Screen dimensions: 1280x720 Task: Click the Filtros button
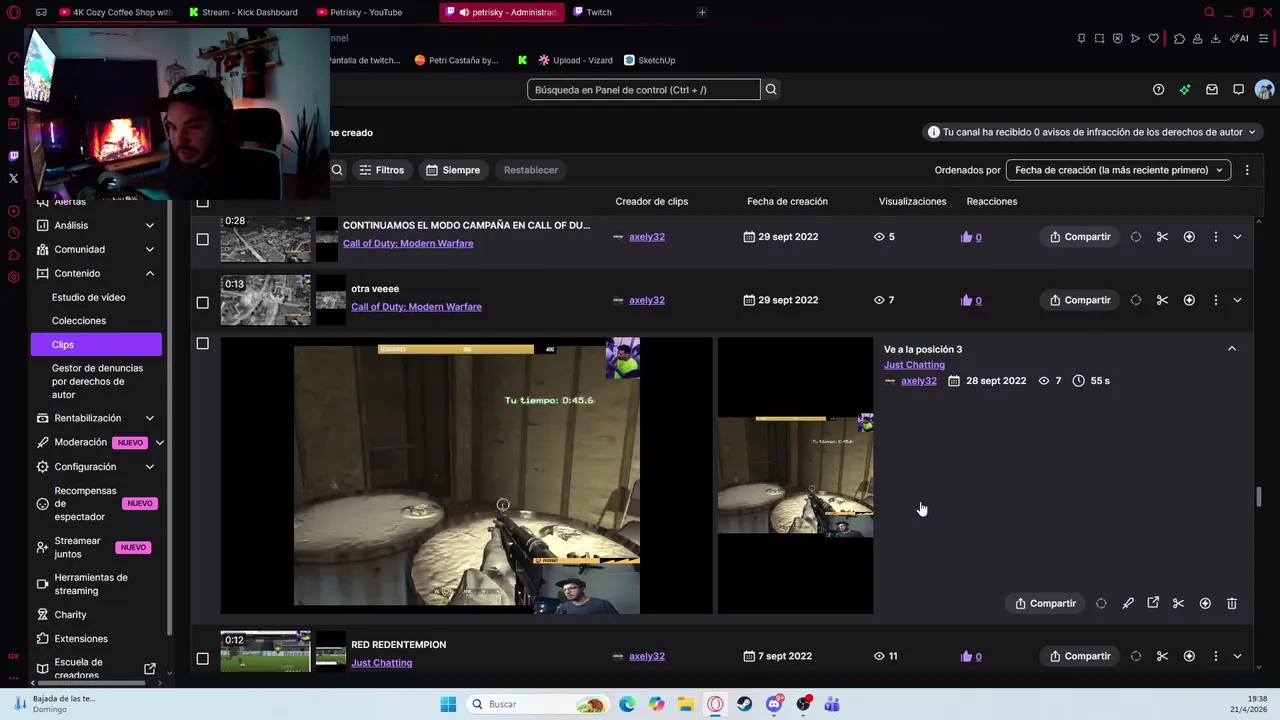tap(382, 170)
